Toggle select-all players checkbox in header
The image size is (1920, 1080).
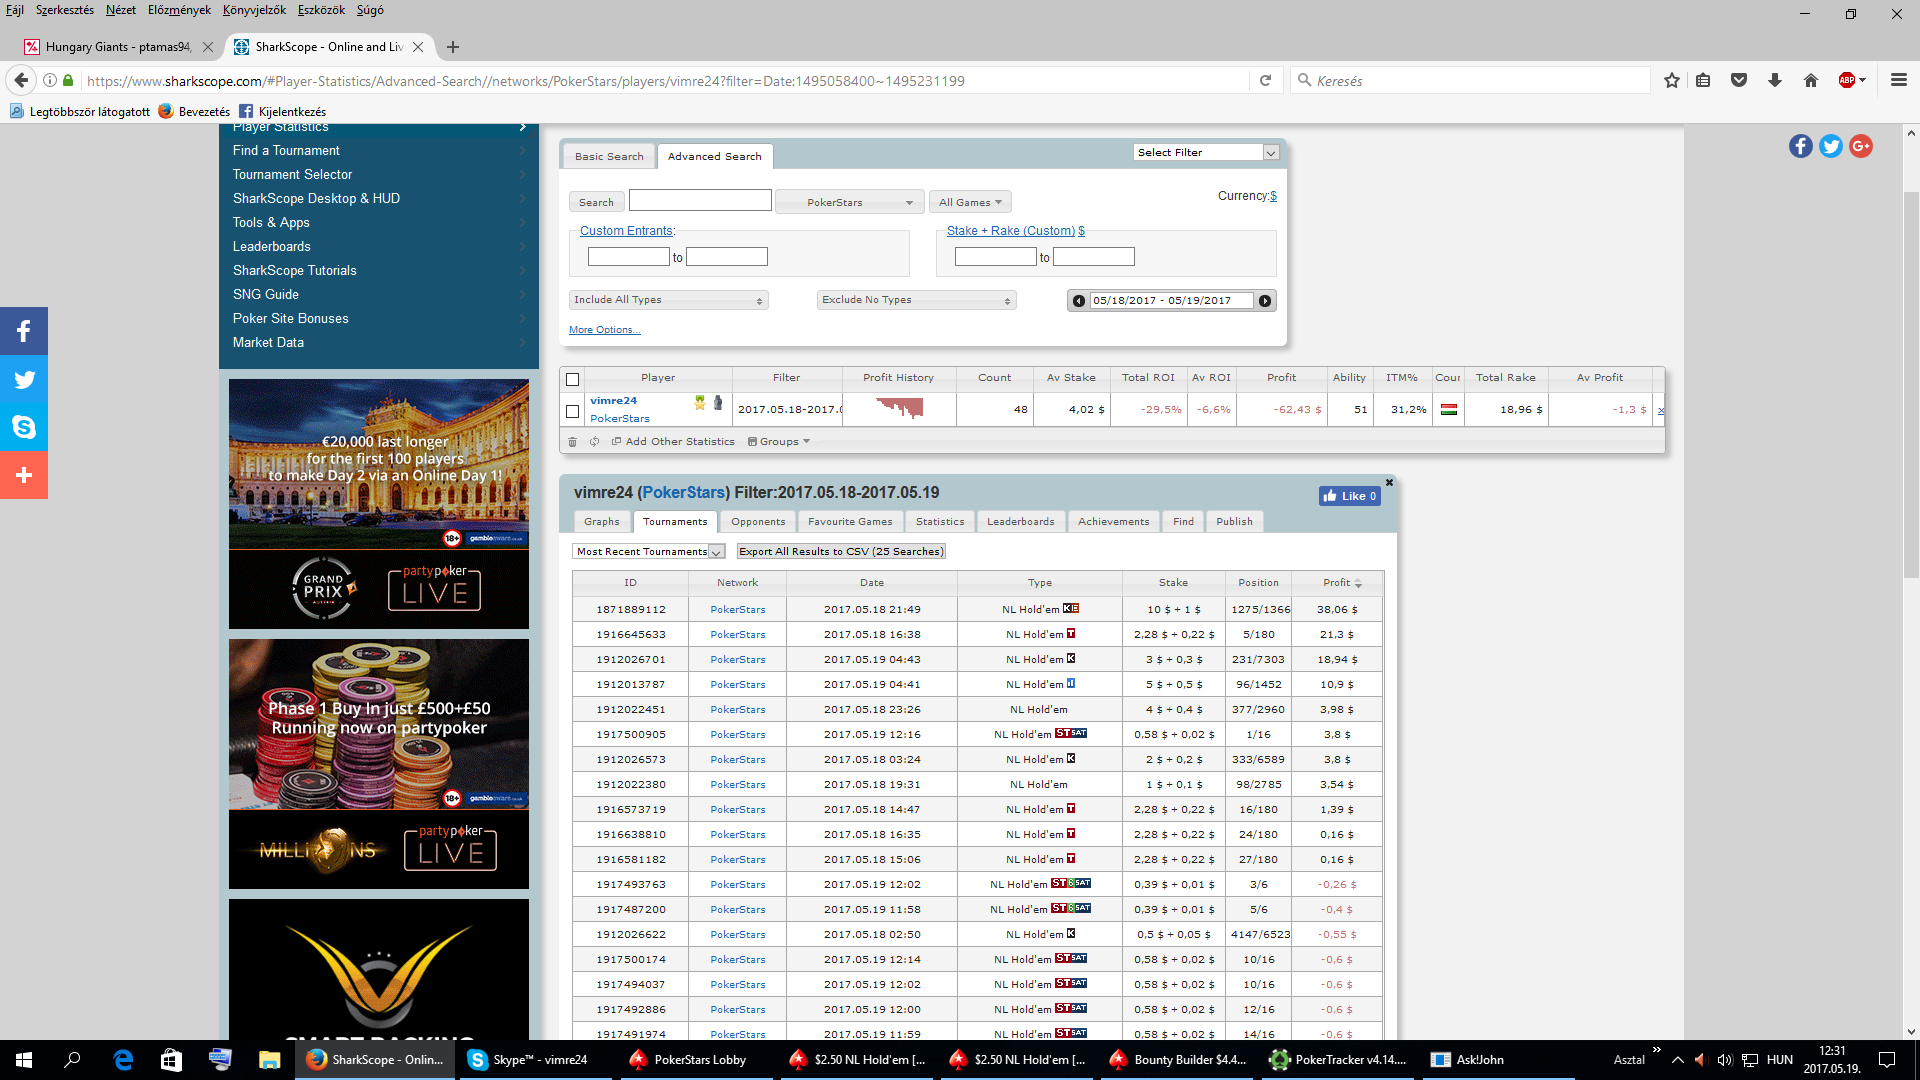point(572,379)
